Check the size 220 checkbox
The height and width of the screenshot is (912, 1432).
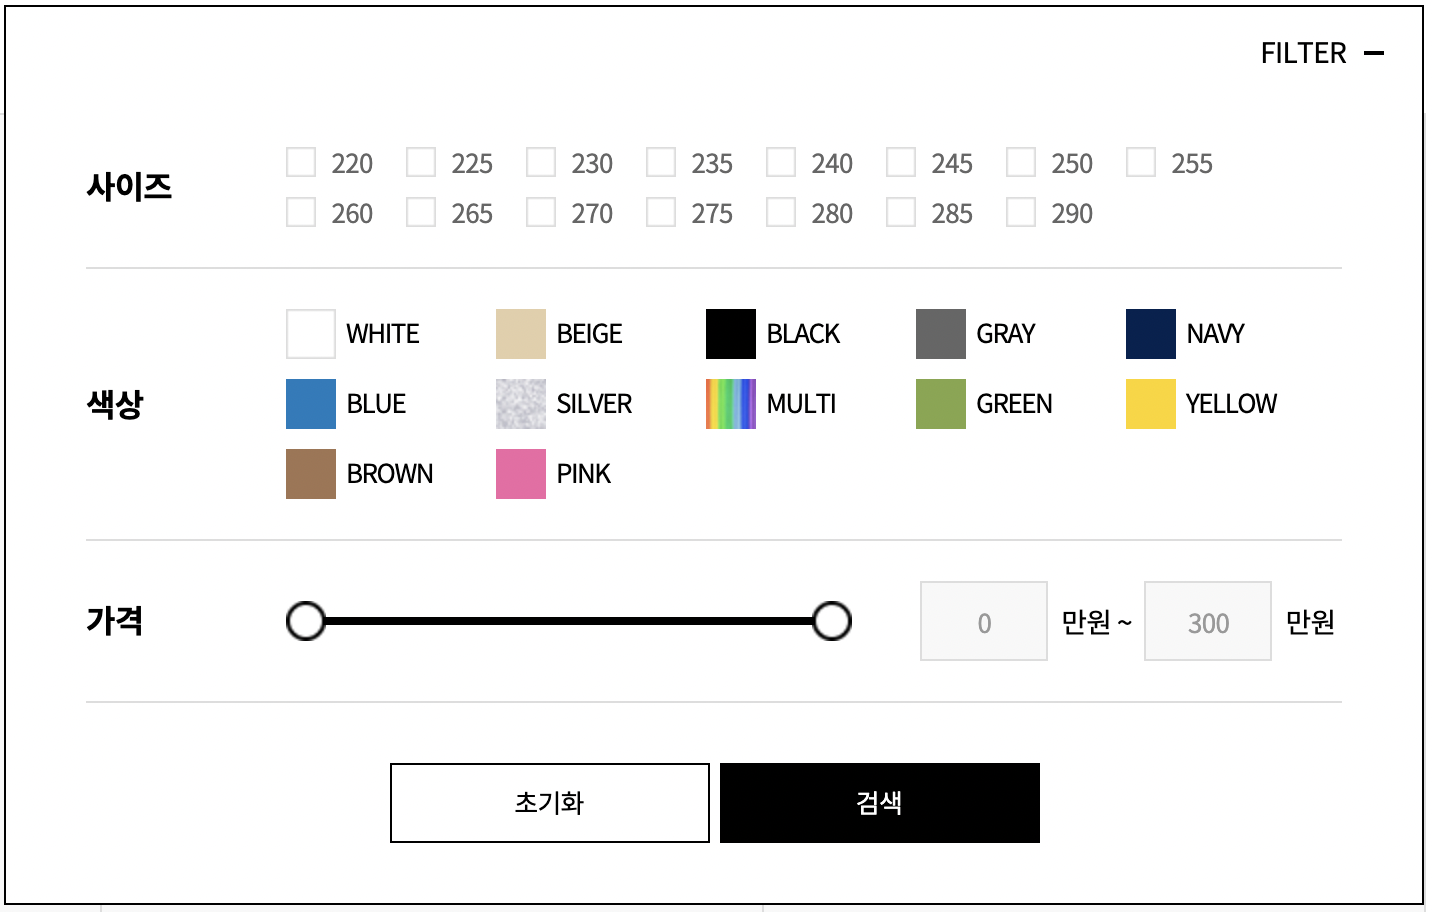coord(301,162)
